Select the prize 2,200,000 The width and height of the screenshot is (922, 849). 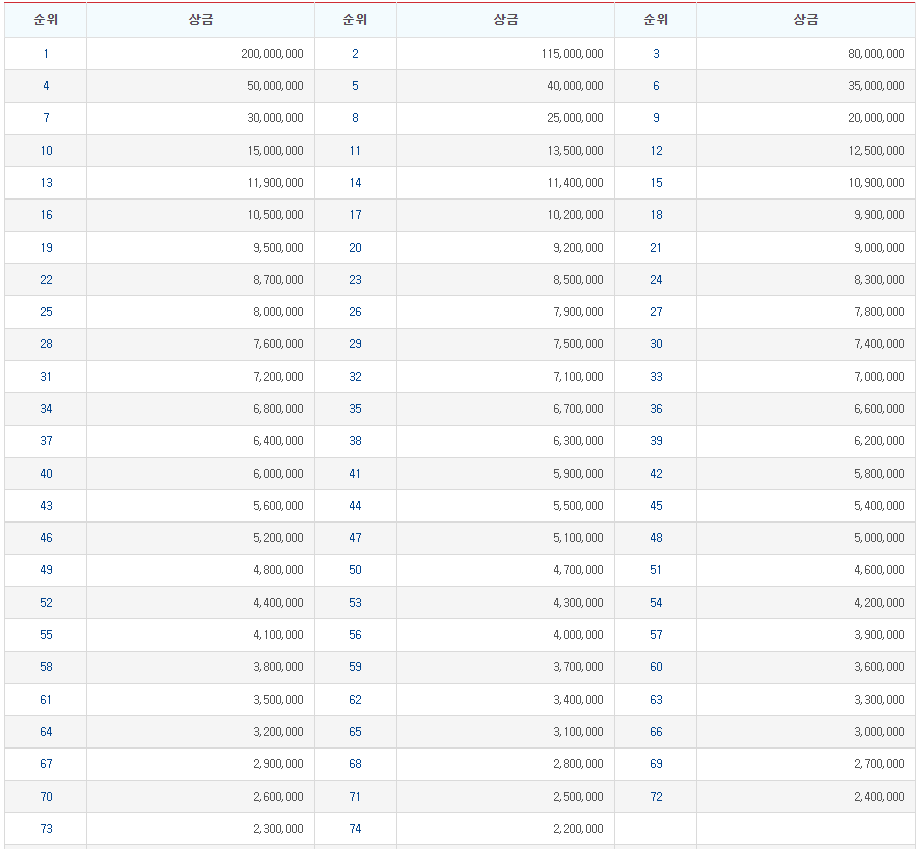click(578, 828)
